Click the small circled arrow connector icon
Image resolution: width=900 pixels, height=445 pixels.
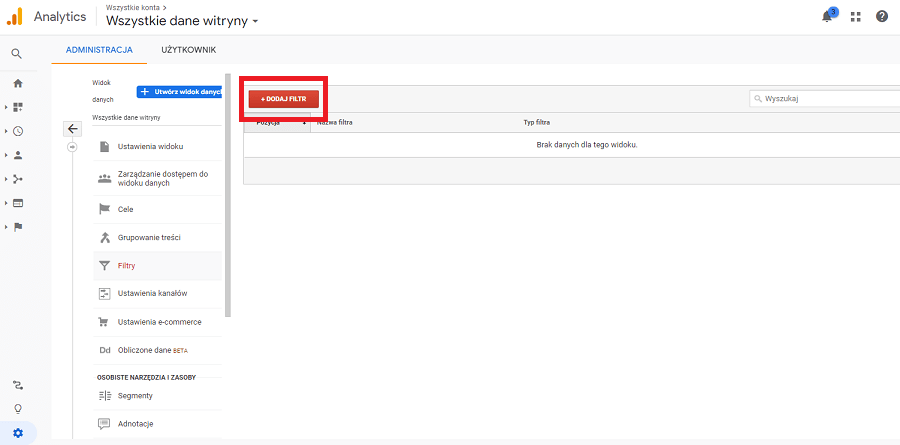pos(72,148)
